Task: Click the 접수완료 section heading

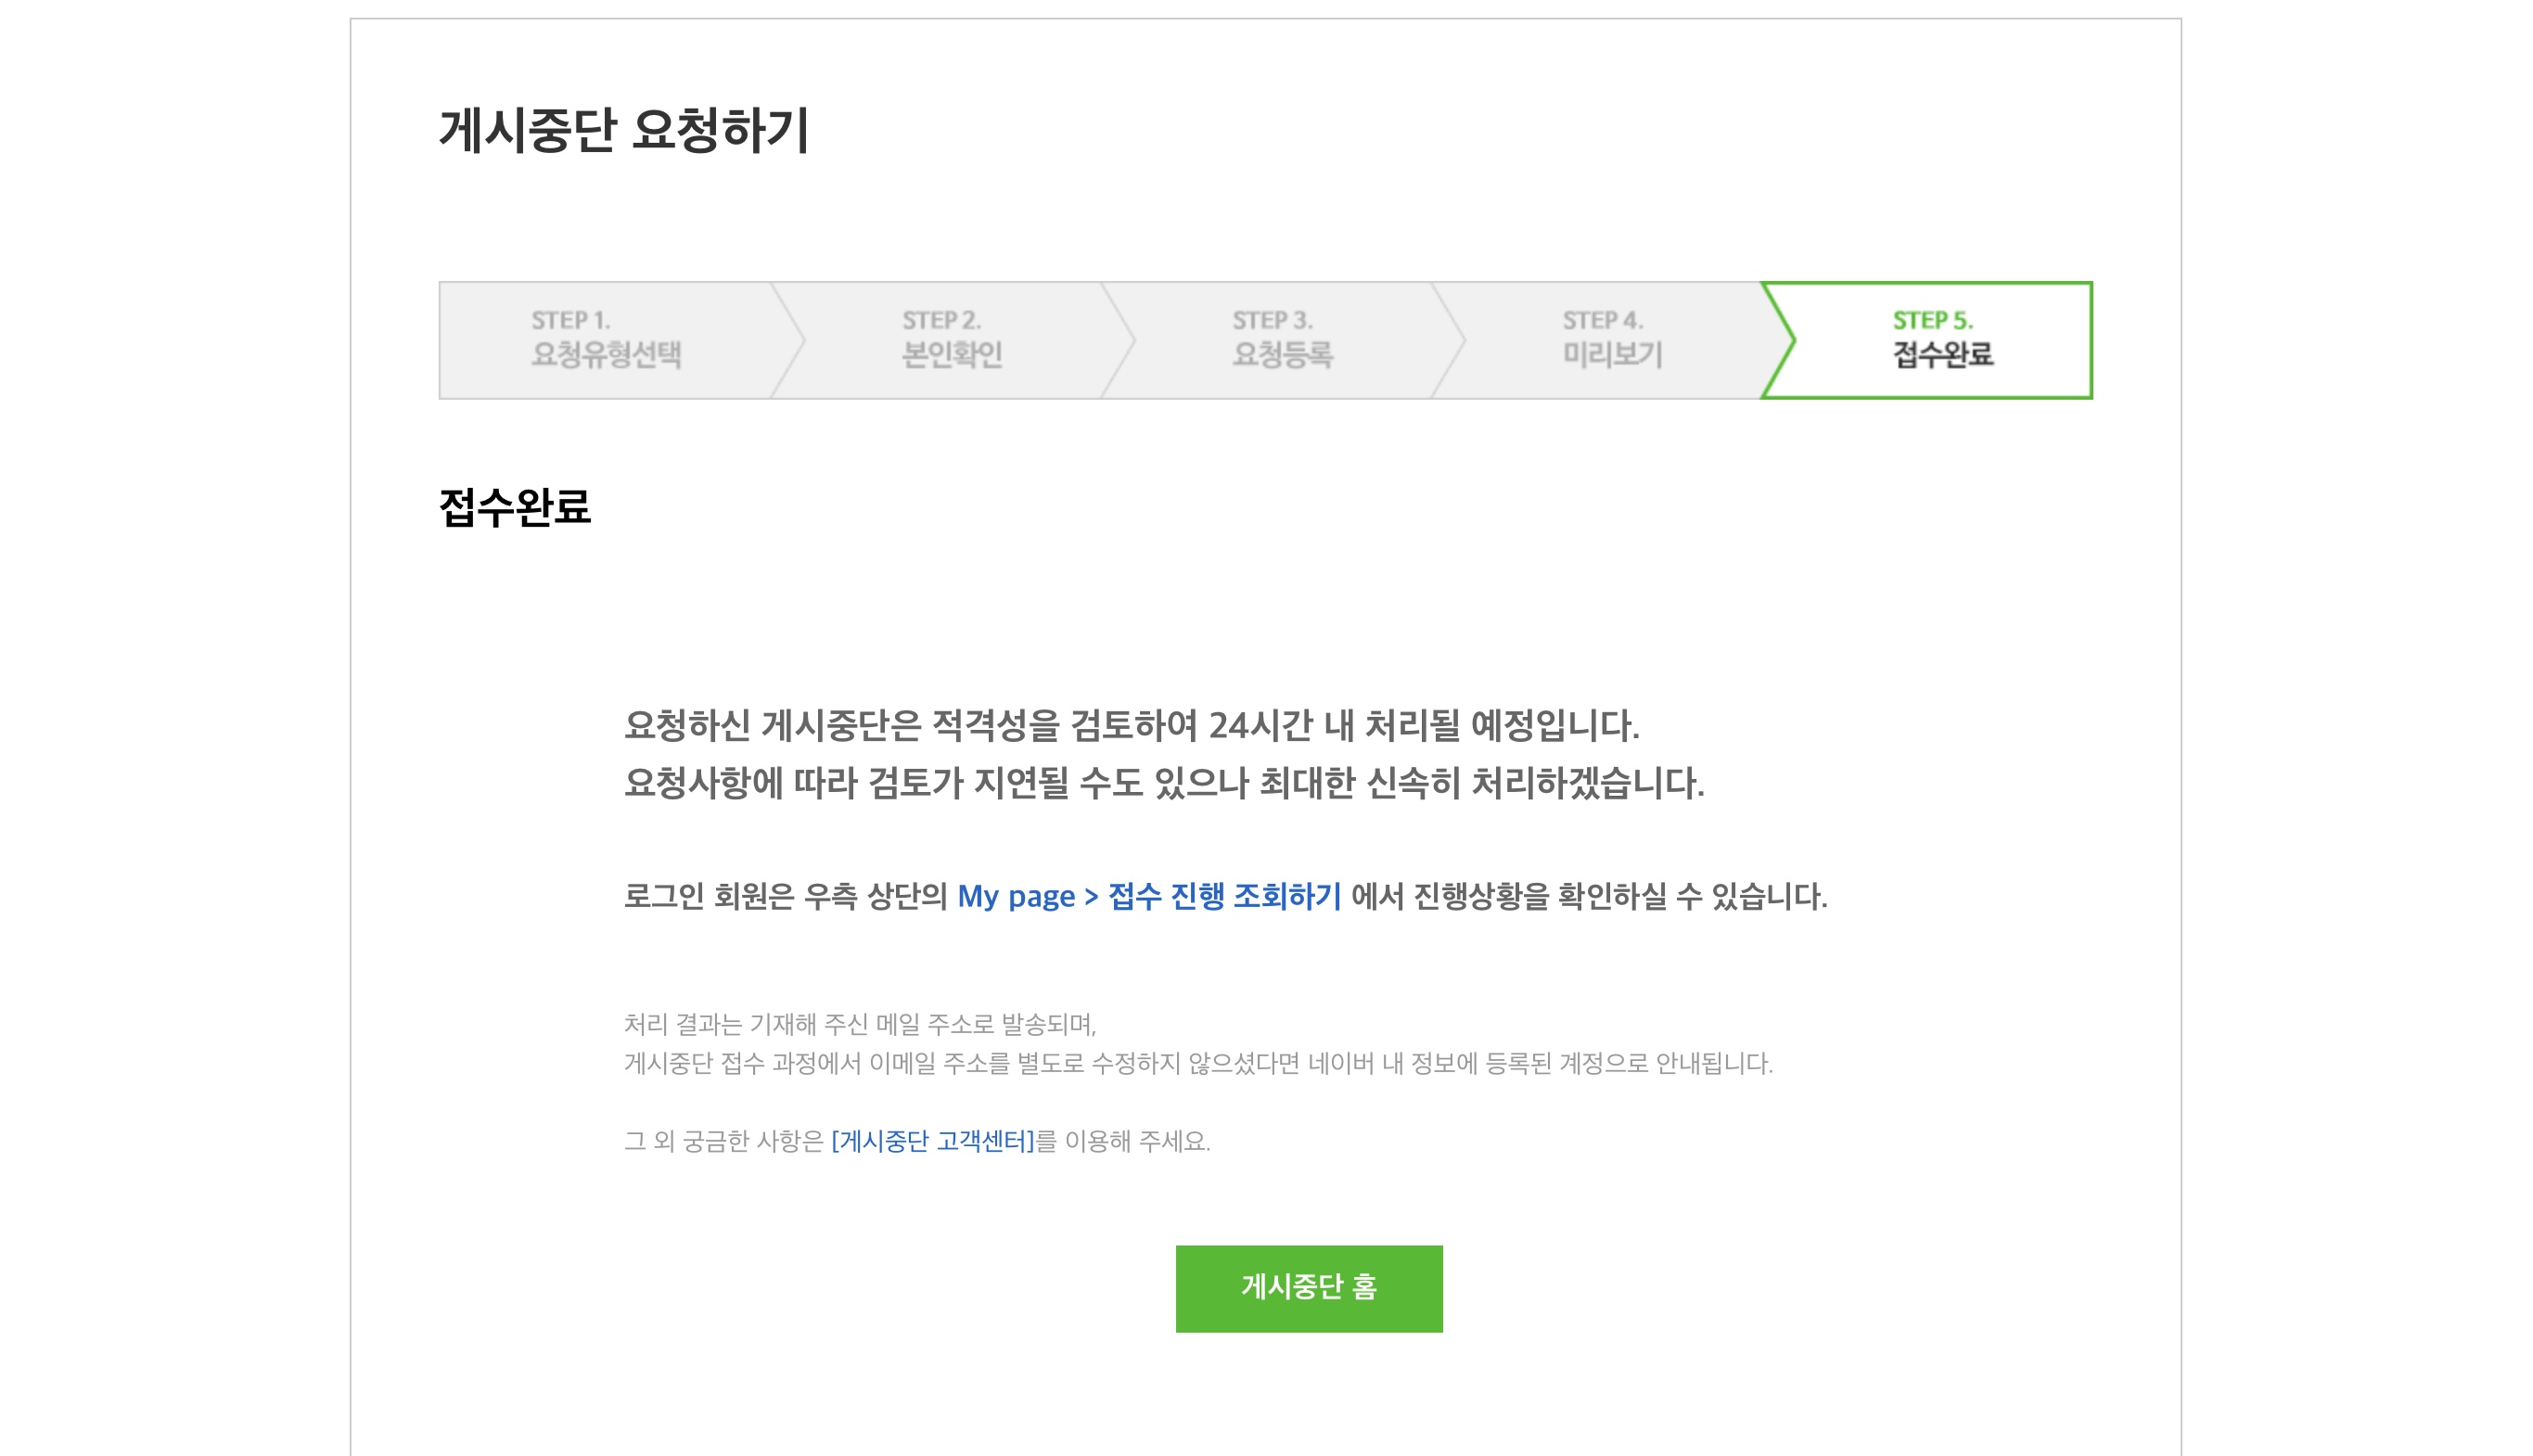Action: point(514,507)
